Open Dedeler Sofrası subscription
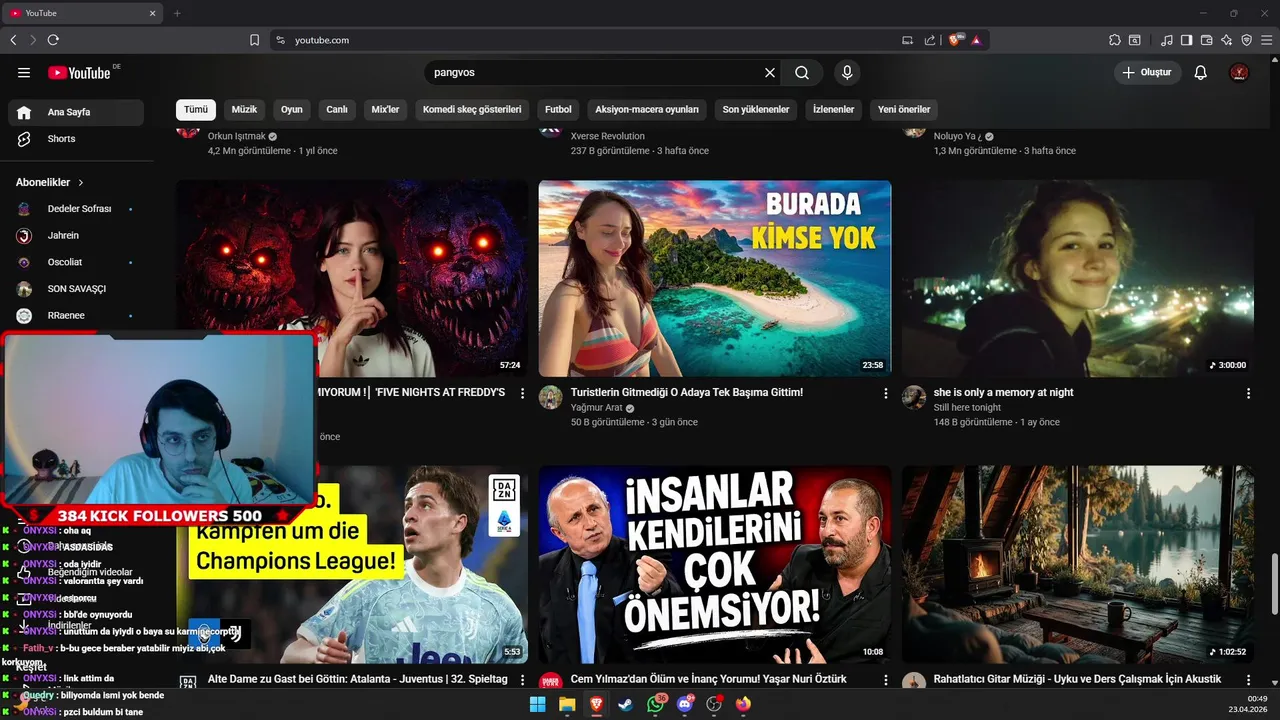Screen dimensions: 1280x720 click(x=76, y=209)
